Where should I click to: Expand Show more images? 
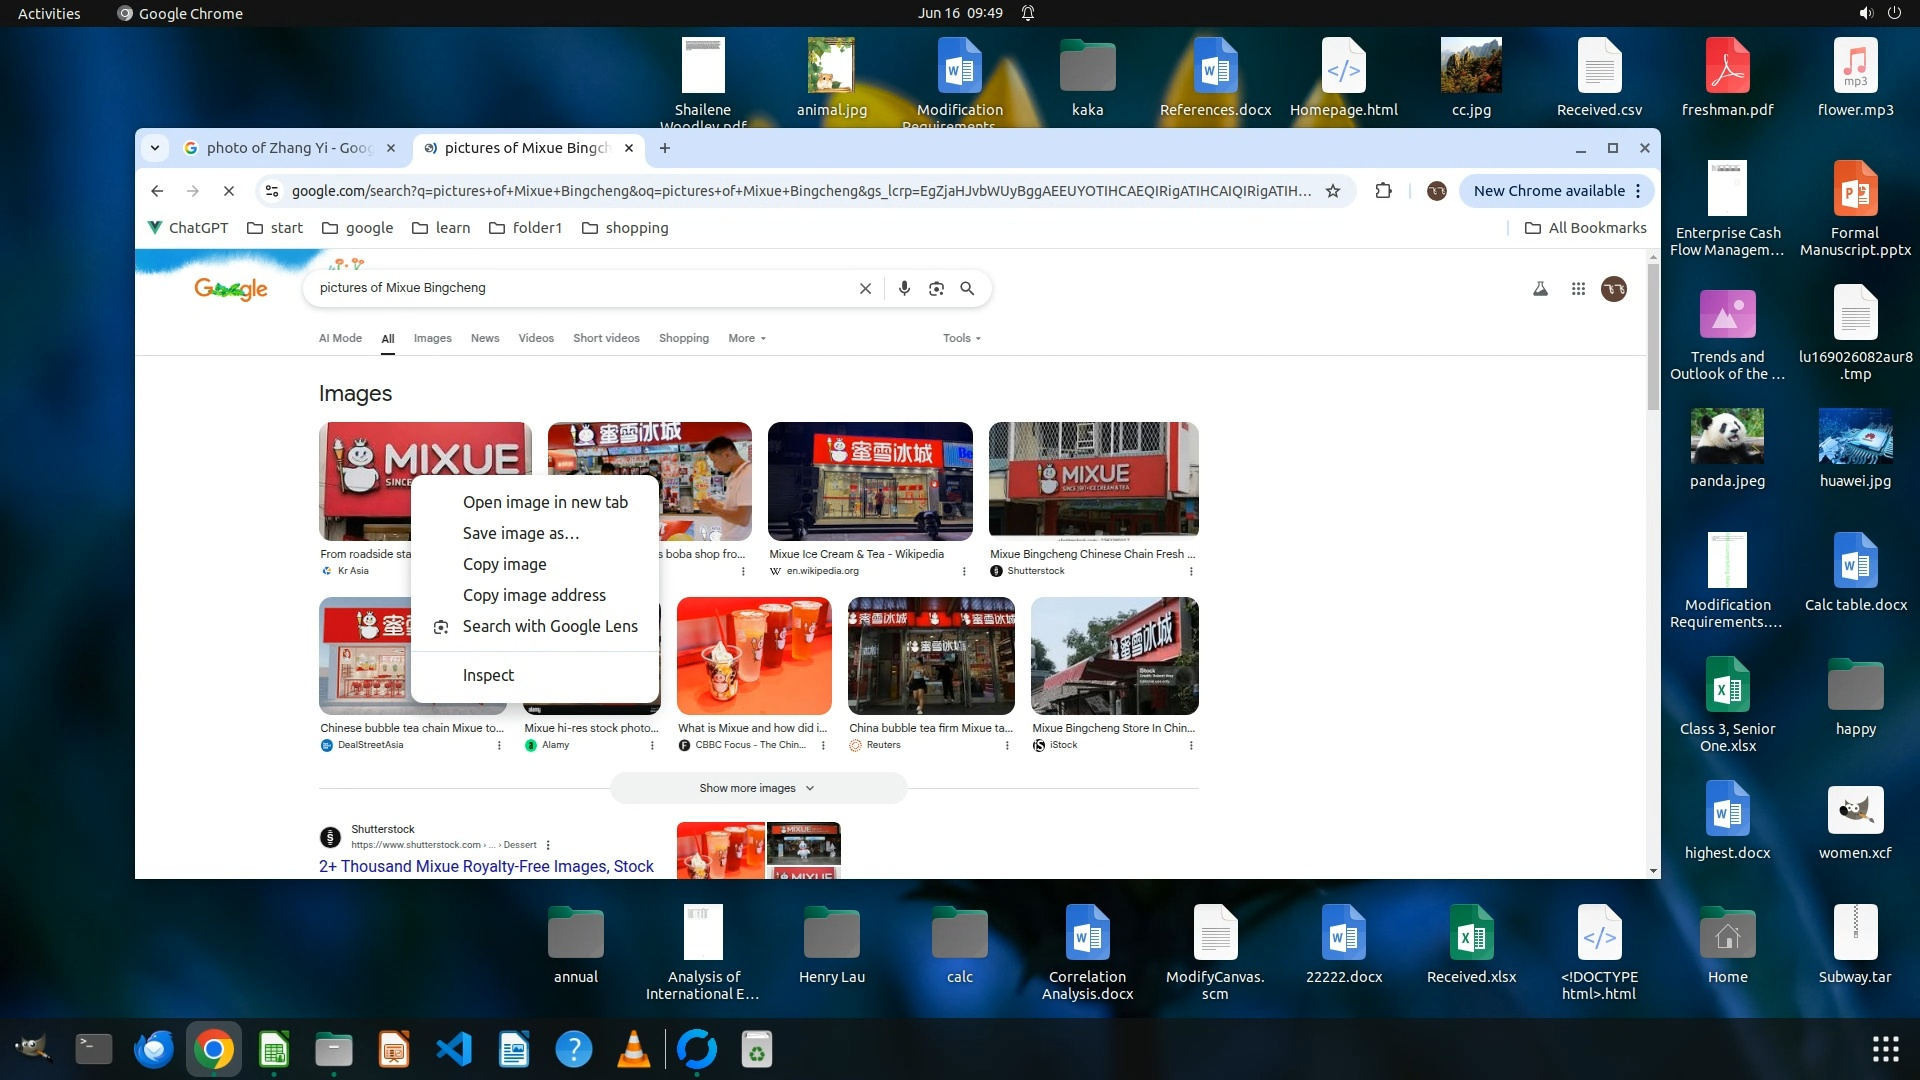[x=757, y=788]
